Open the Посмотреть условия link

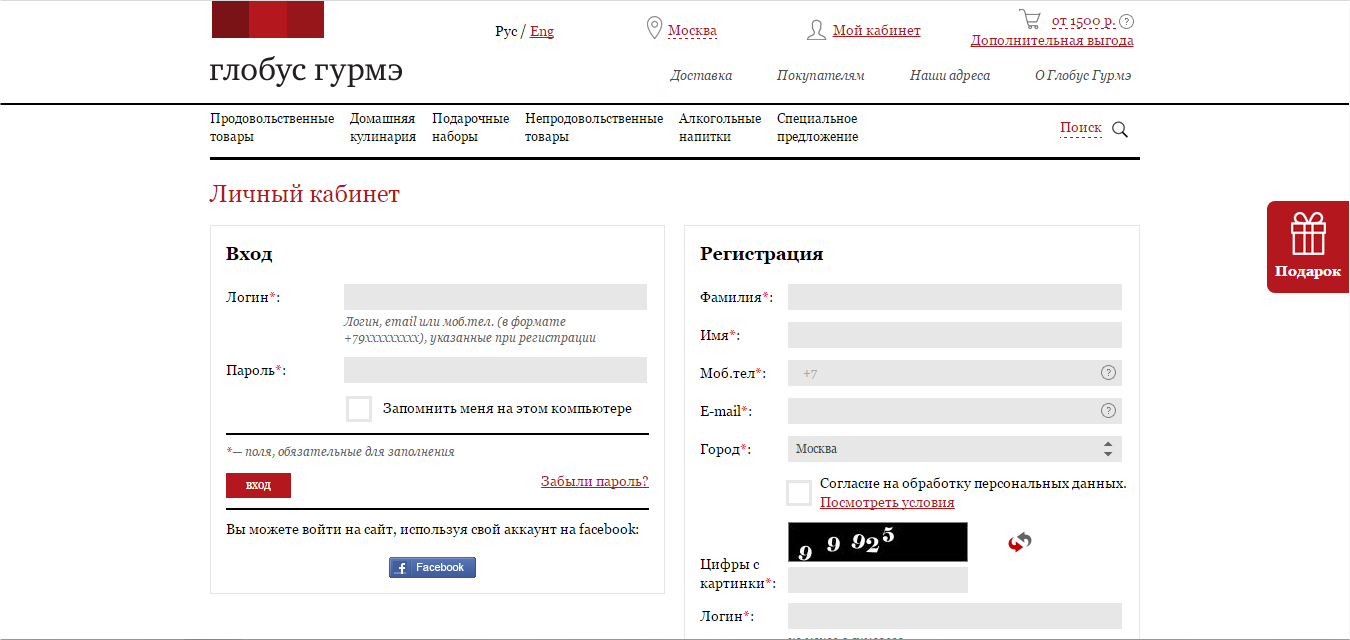point(887,502)
